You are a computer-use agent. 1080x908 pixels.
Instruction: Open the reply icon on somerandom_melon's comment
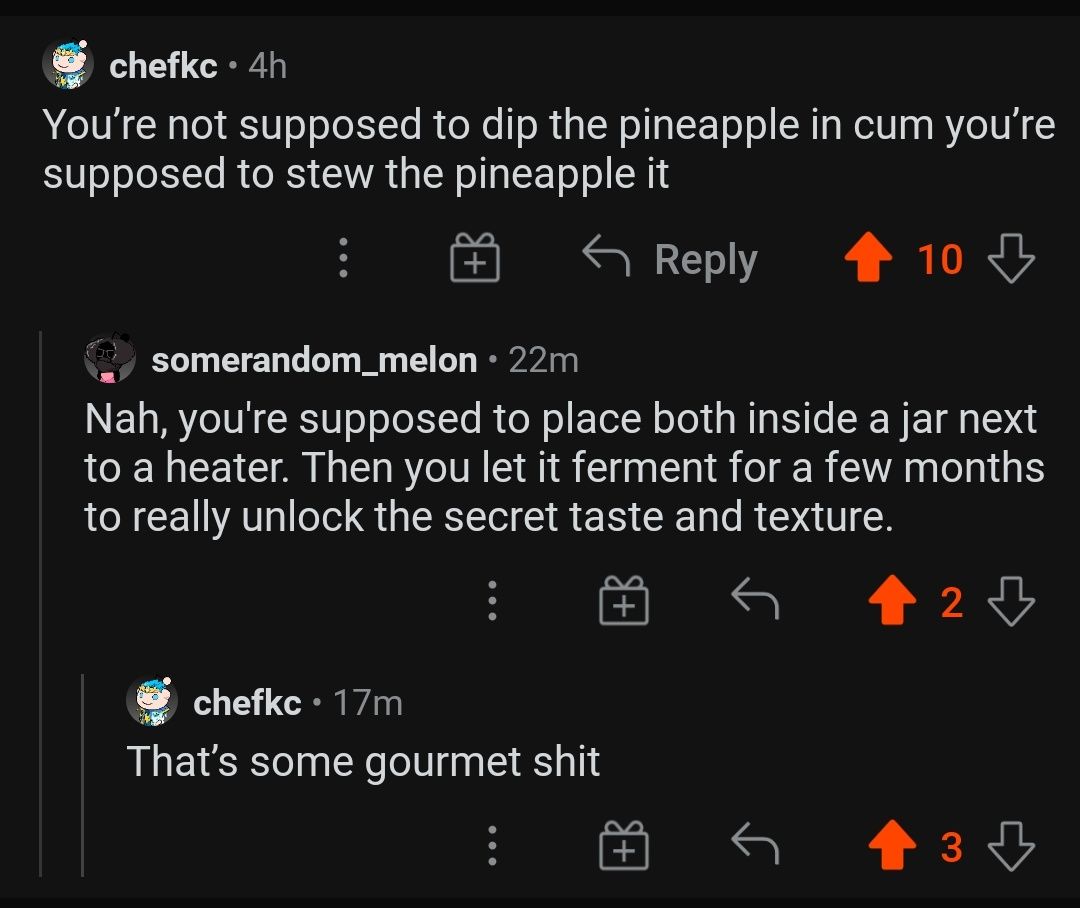pyautogui.click(x=756, y=601)
